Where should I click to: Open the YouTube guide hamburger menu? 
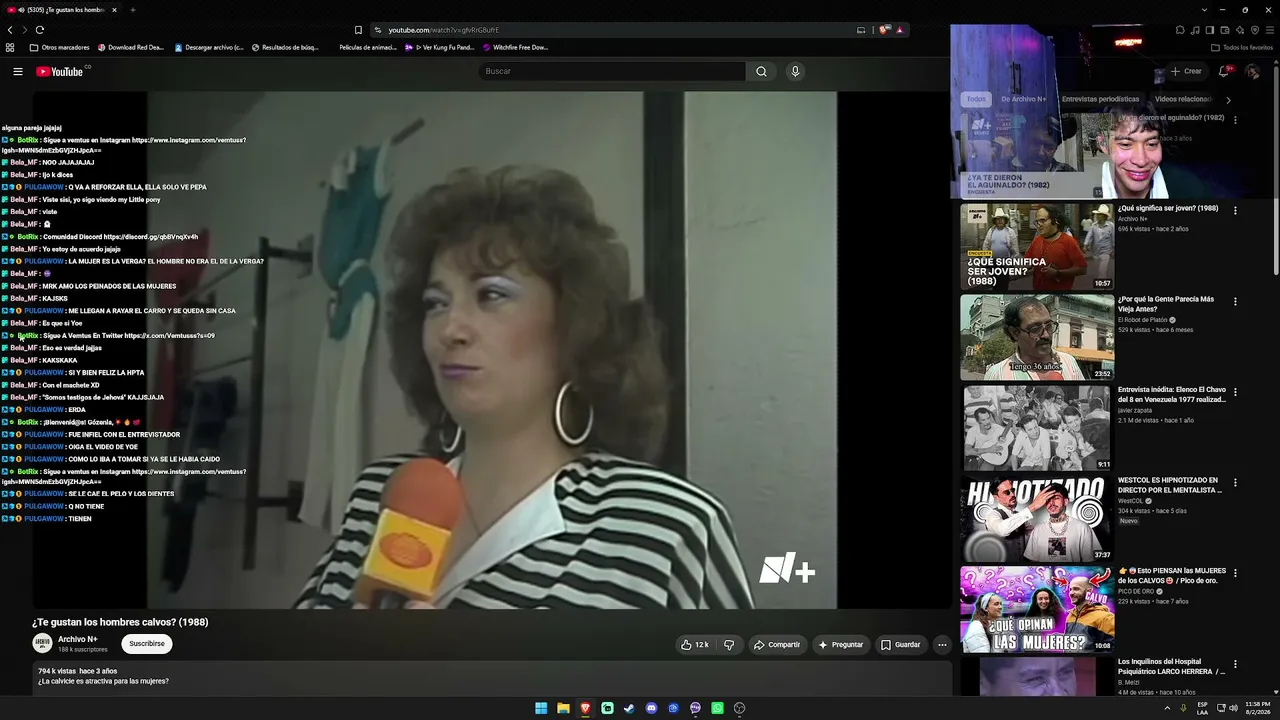click(17, 71)
